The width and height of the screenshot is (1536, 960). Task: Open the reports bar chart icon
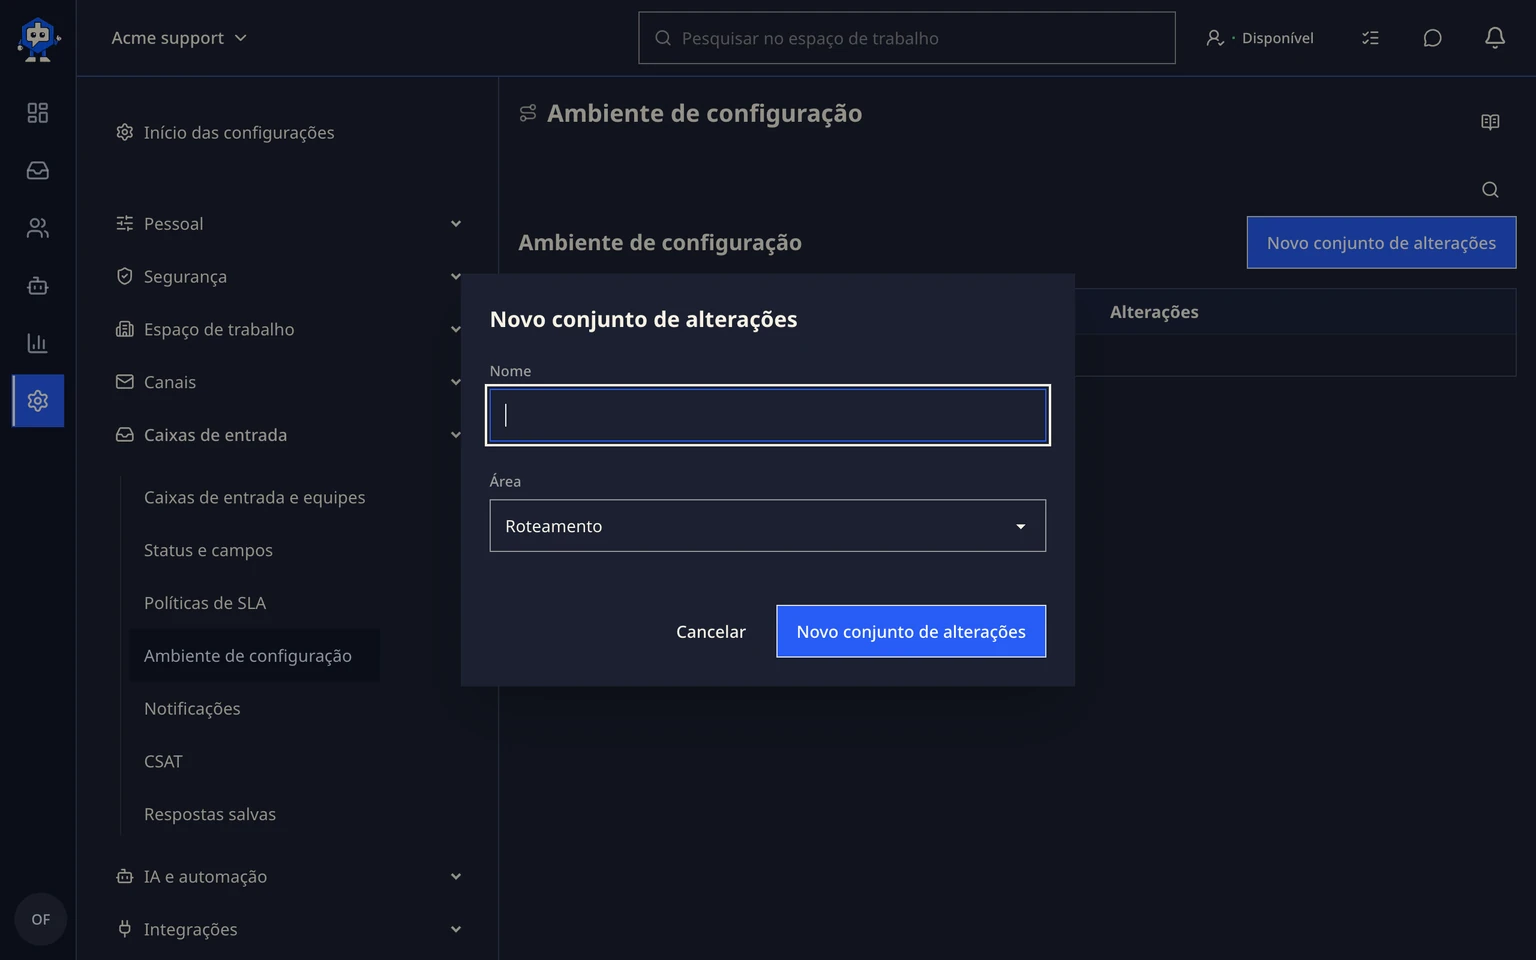click(38, 343)
